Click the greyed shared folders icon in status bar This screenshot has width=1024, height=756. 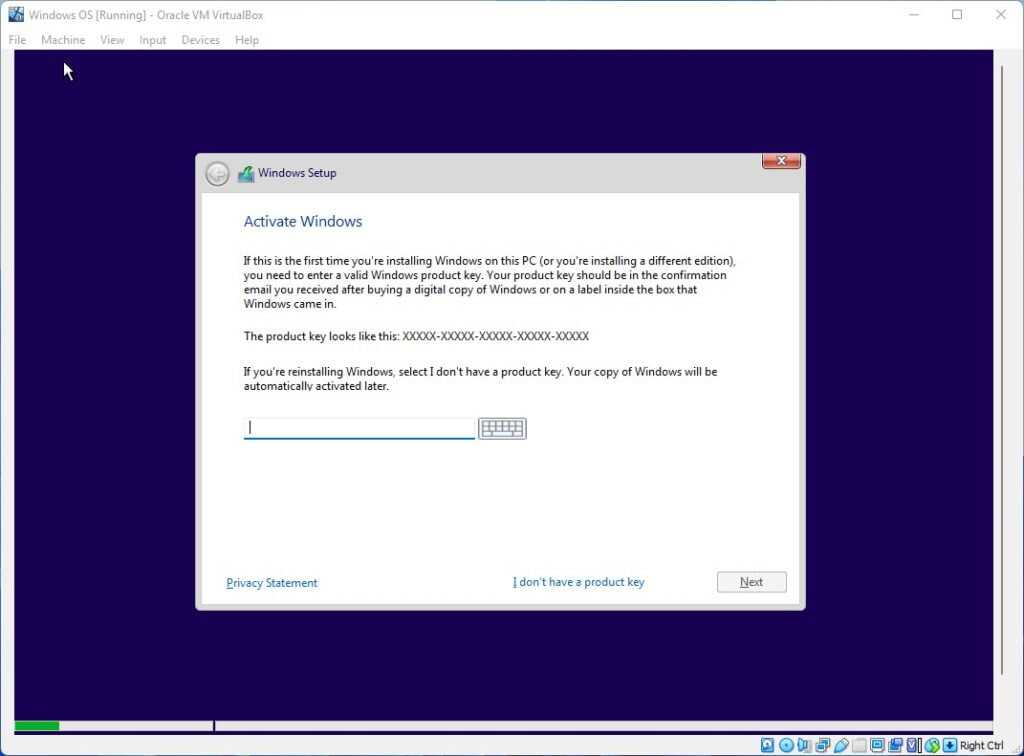click(859, 745)
